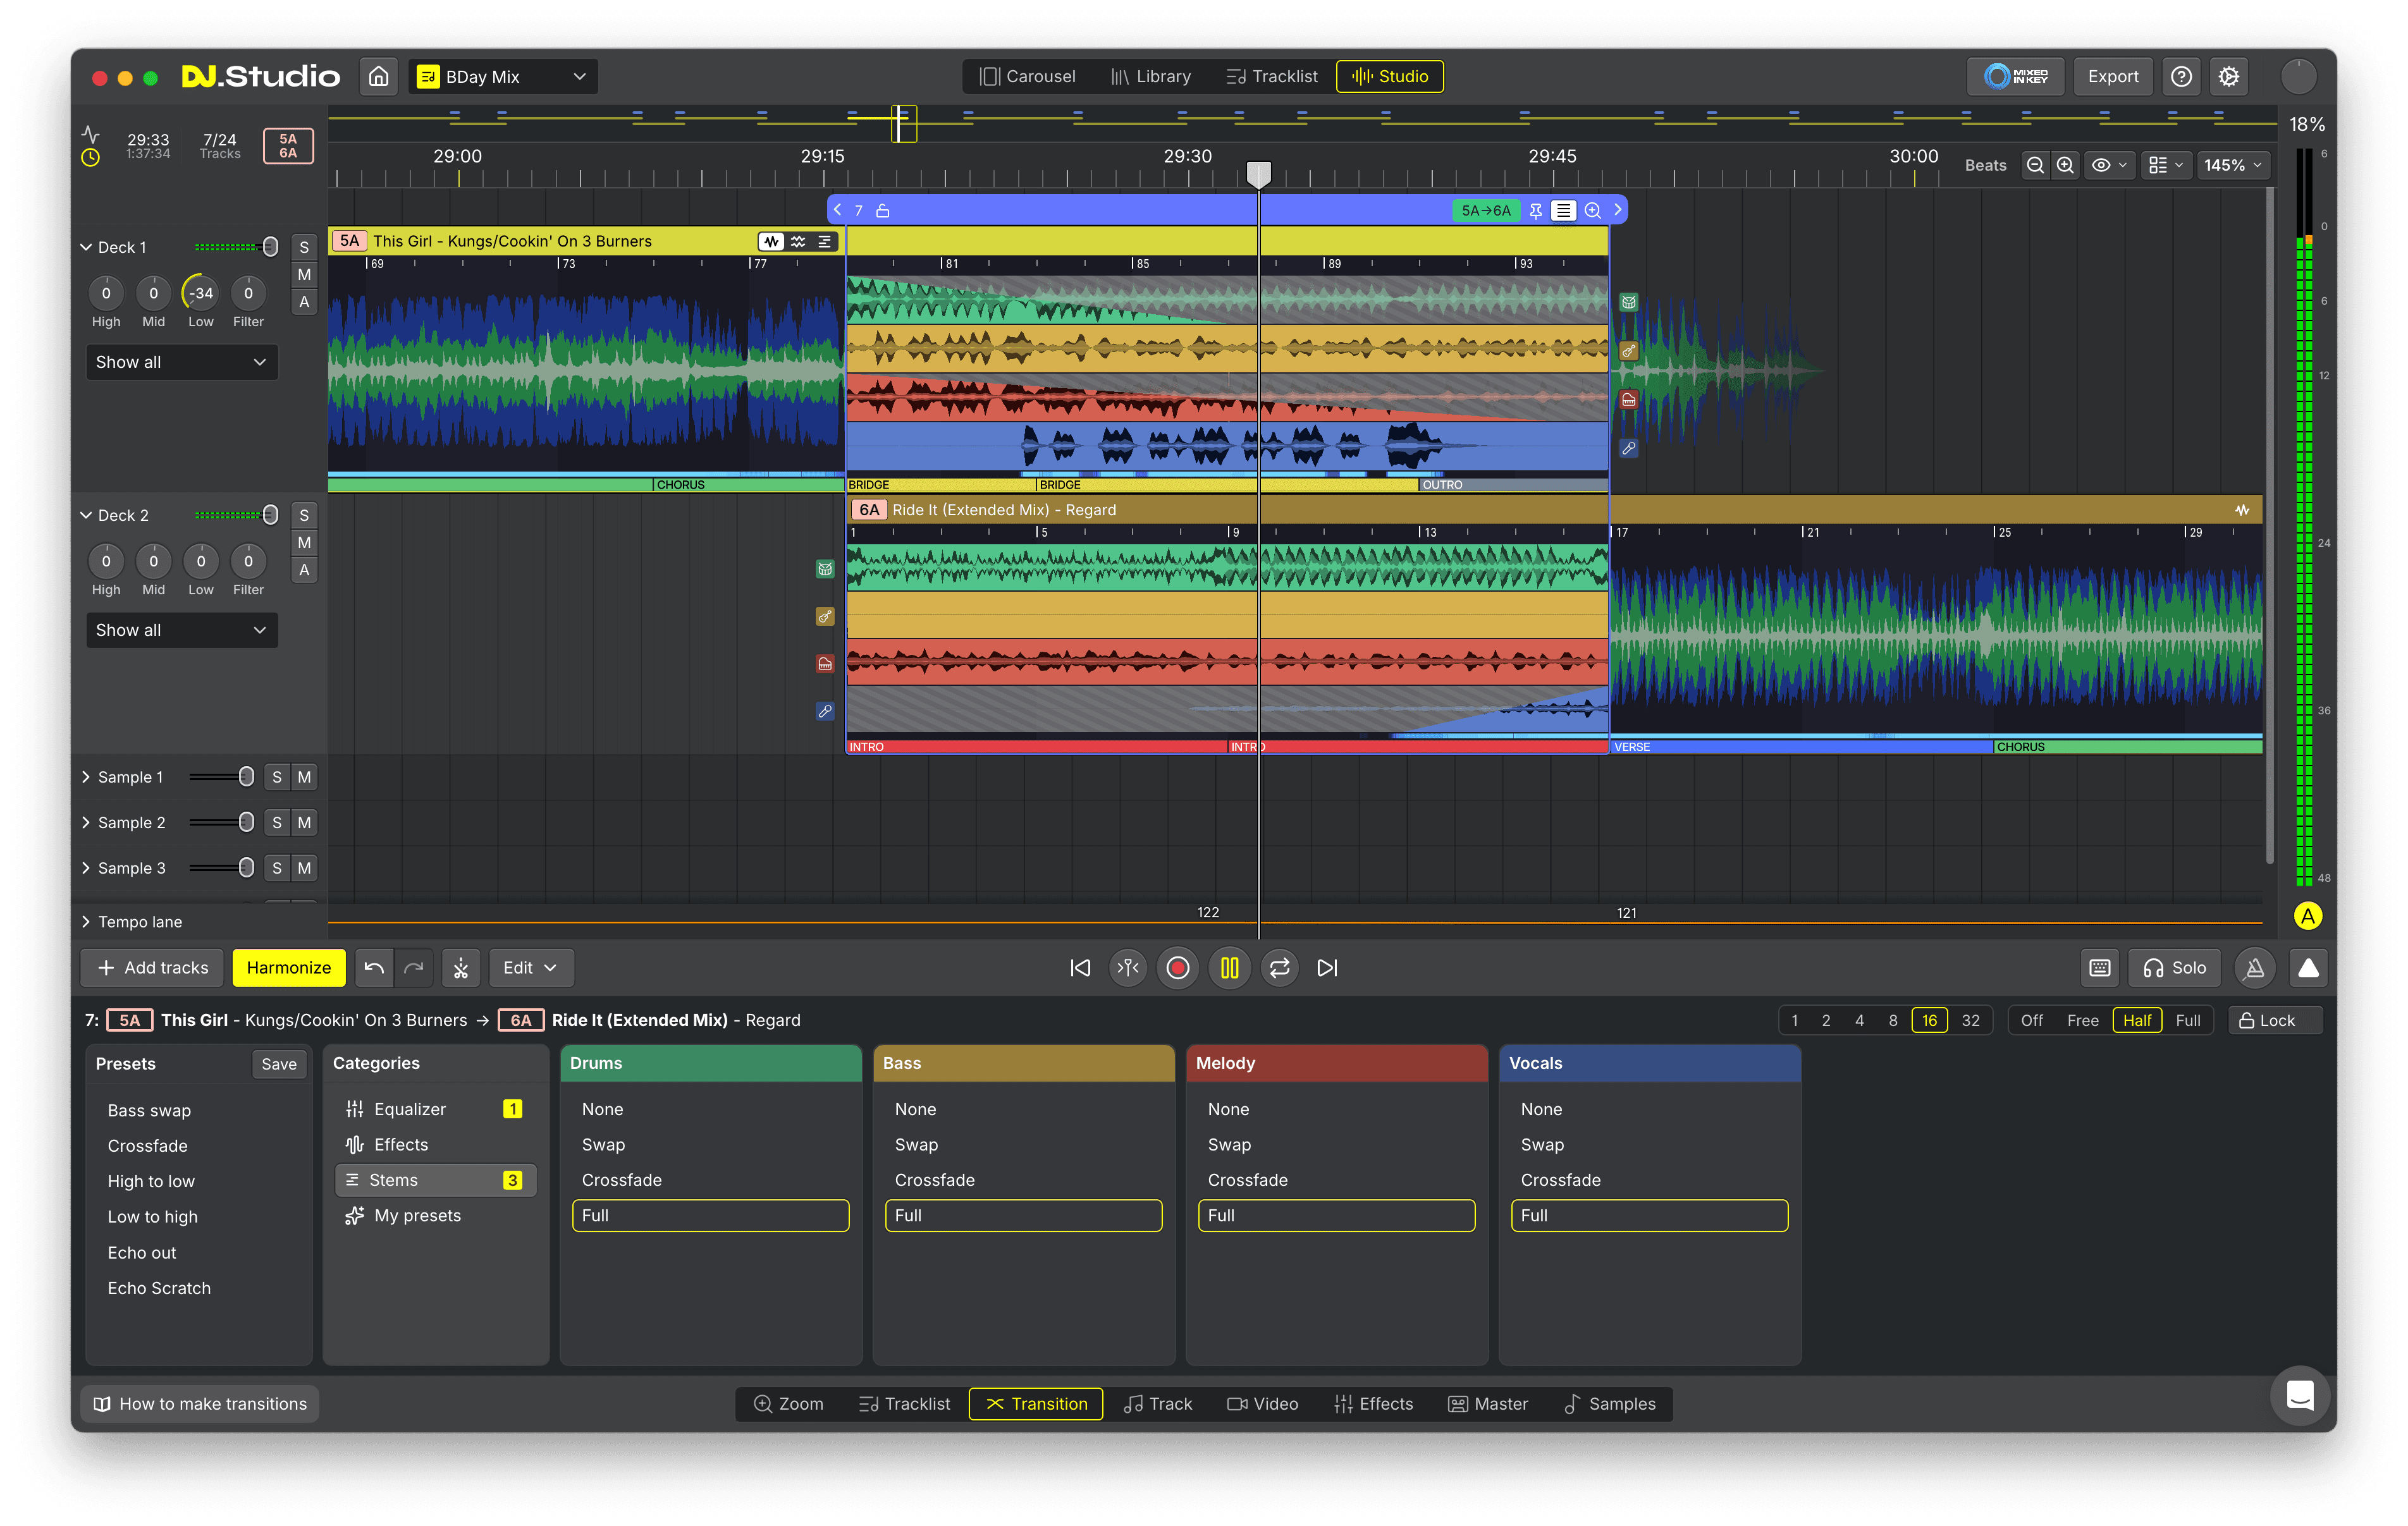Click the redo arrow
This screenshot has height=1526, width=2408.
414,968
